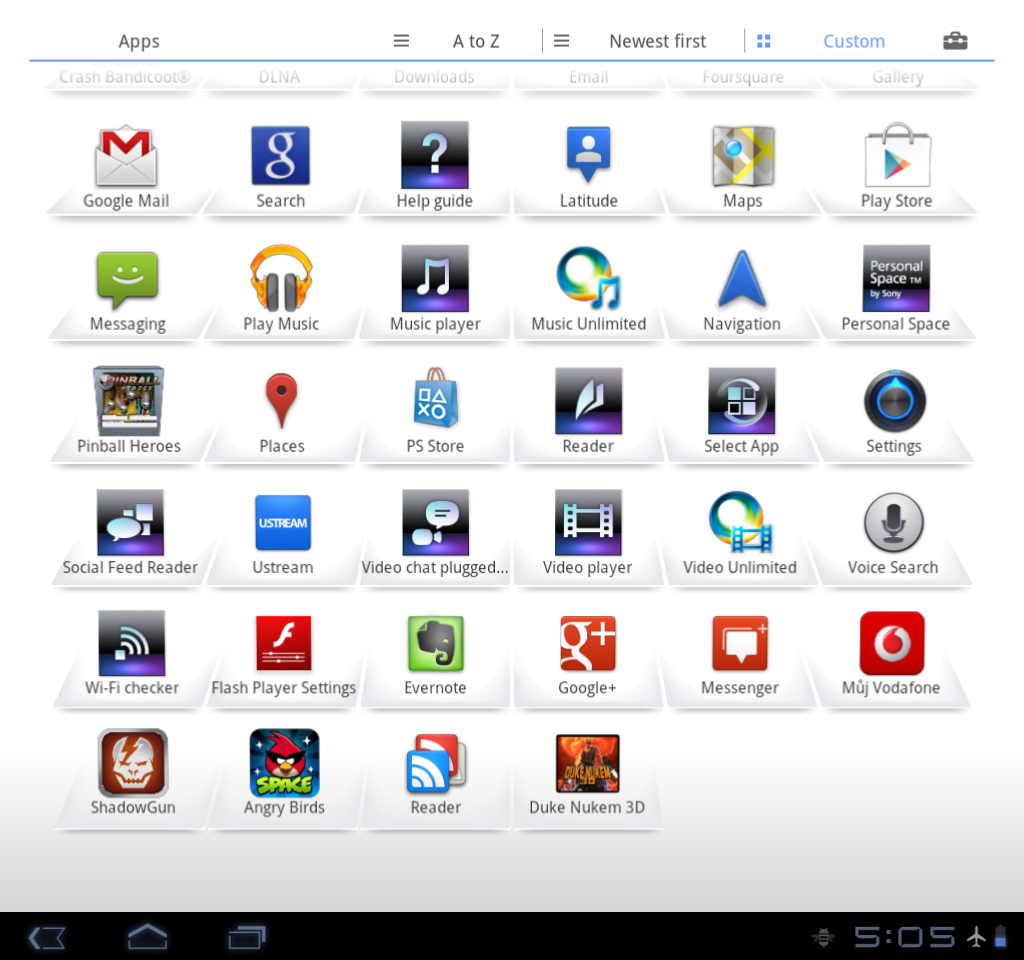The image size is (1024, 960).
Task: Switch sorting to A to Z
Action: 476,41
